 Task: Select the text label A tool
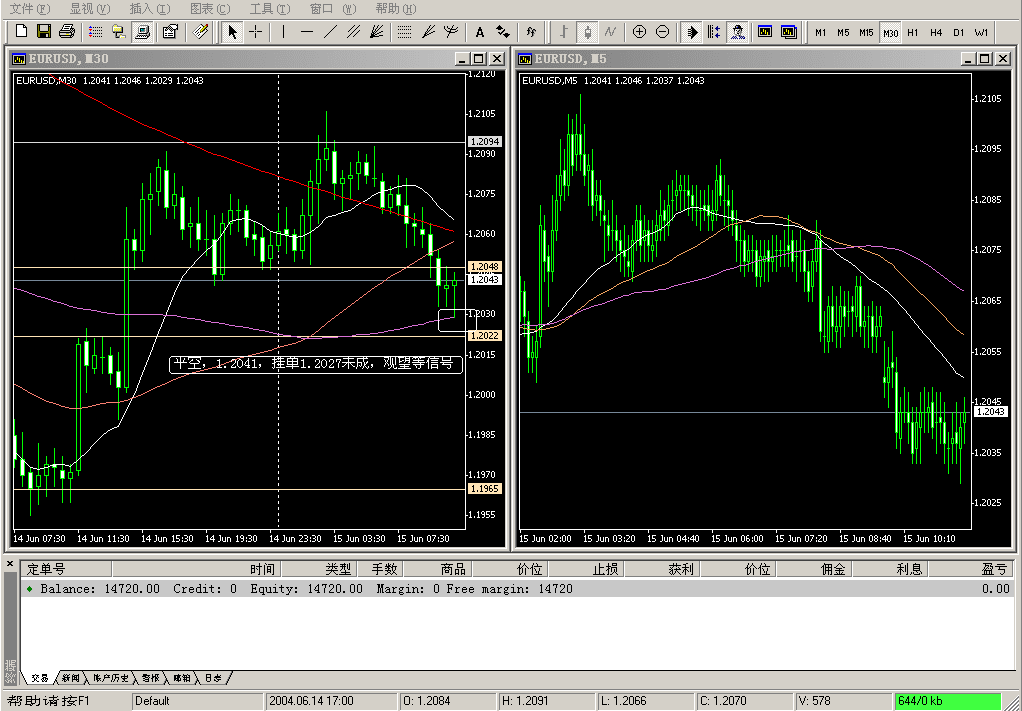tap(480, 31)
